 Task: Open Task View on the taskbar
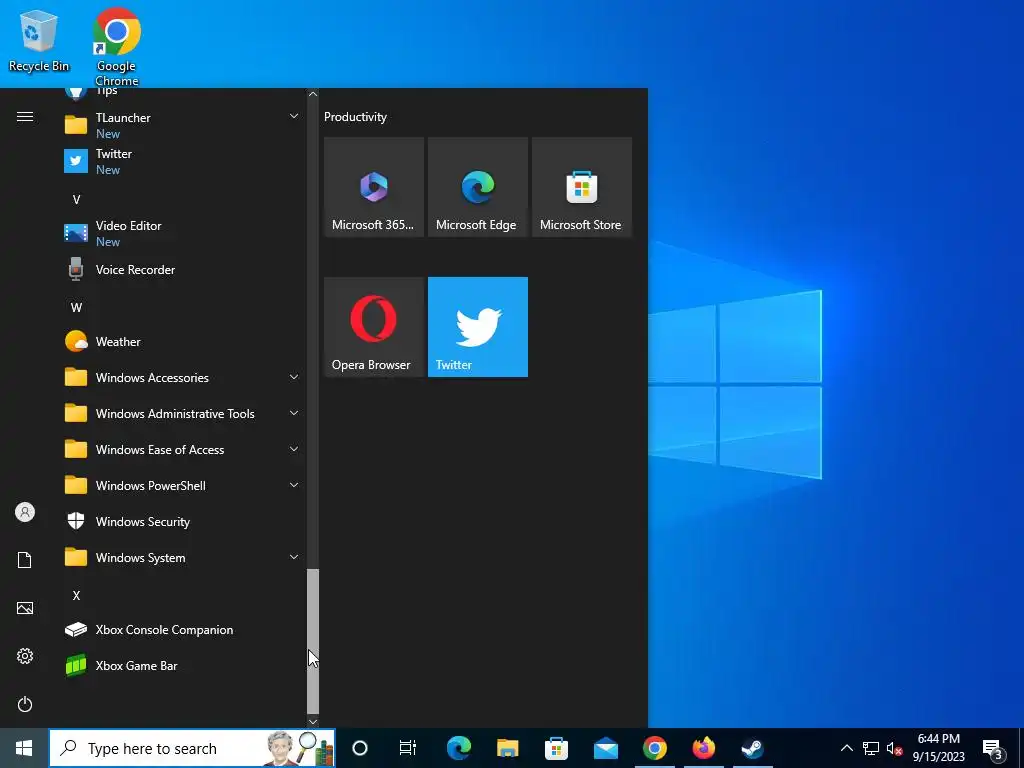408,748
